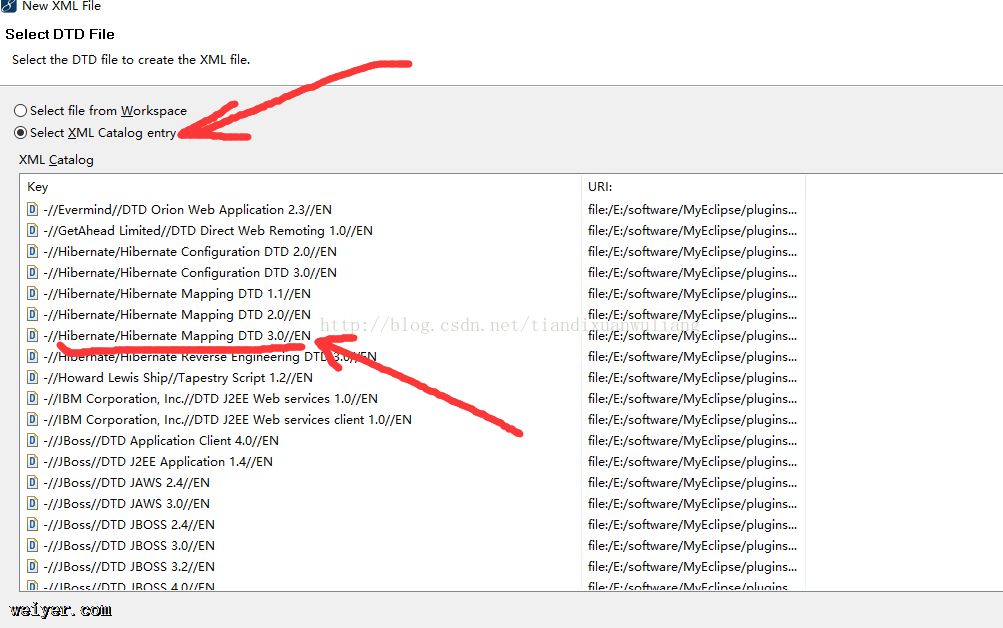Screen dimensions: 1003x628
Task: Choose the DTD icon for JBoss DTD JAWS 3.0
Action: coord(33,503)
